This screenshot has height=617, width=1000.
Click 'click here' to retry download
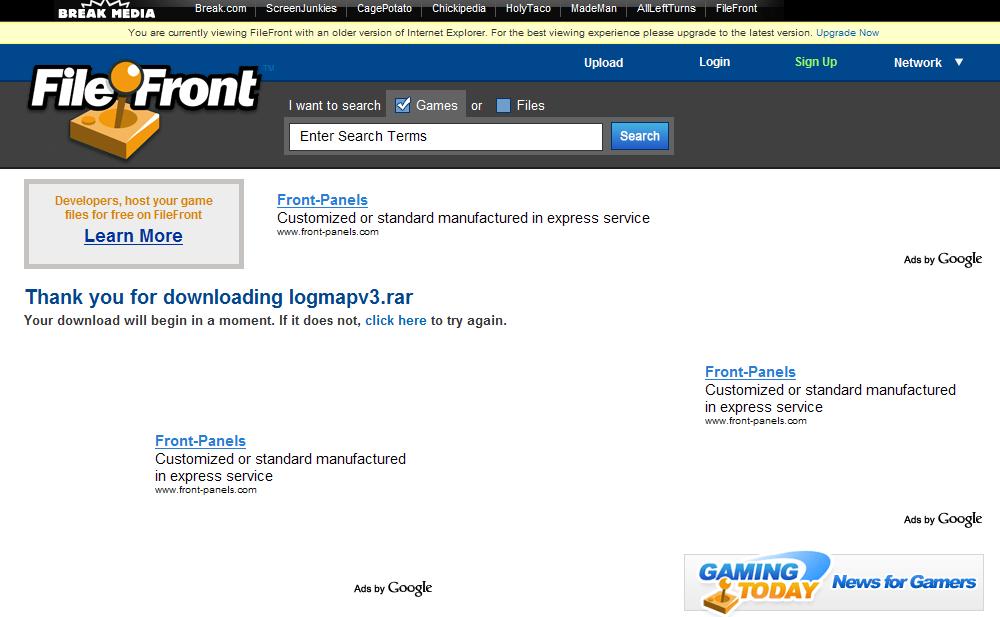tap(395, 321)
